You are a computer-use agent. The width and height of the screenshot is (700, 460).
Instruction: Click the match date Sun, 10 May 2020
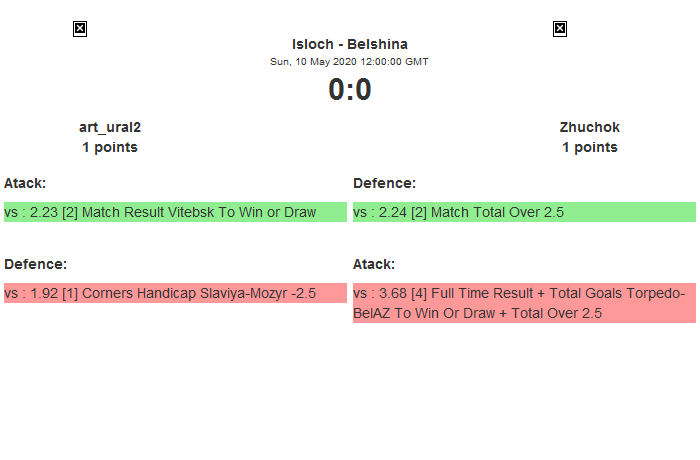(349, 62)
